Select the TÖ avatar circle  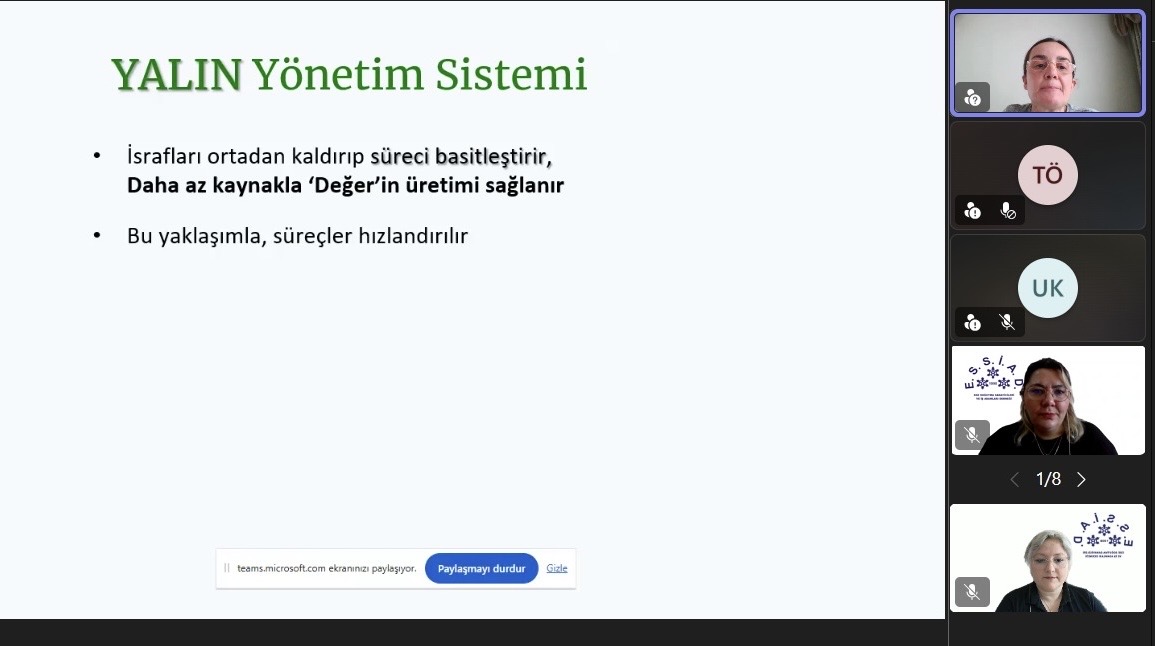pos(1047,175)
